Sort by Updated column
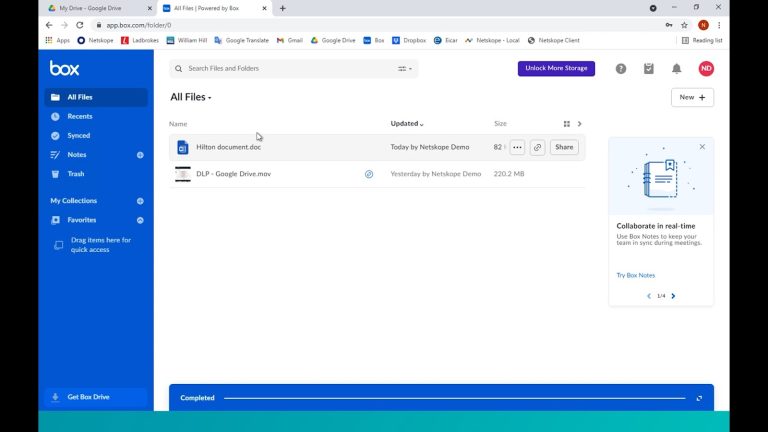Viewport: 768px width, 432px height. (407, 123)
